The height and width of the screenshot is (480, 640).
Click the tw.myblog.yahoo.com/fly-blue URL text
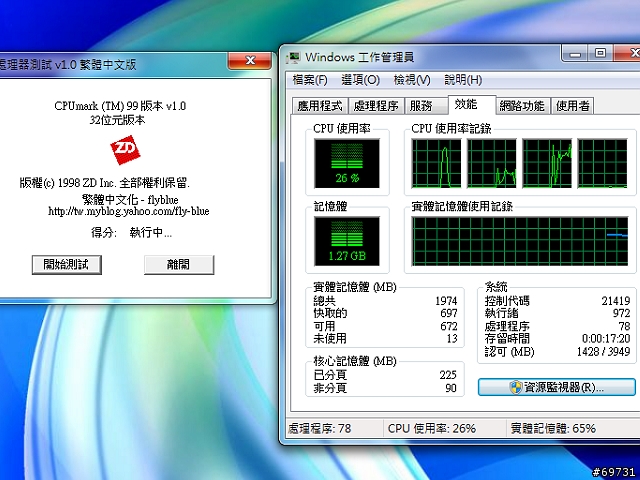(x=129, y=211)
